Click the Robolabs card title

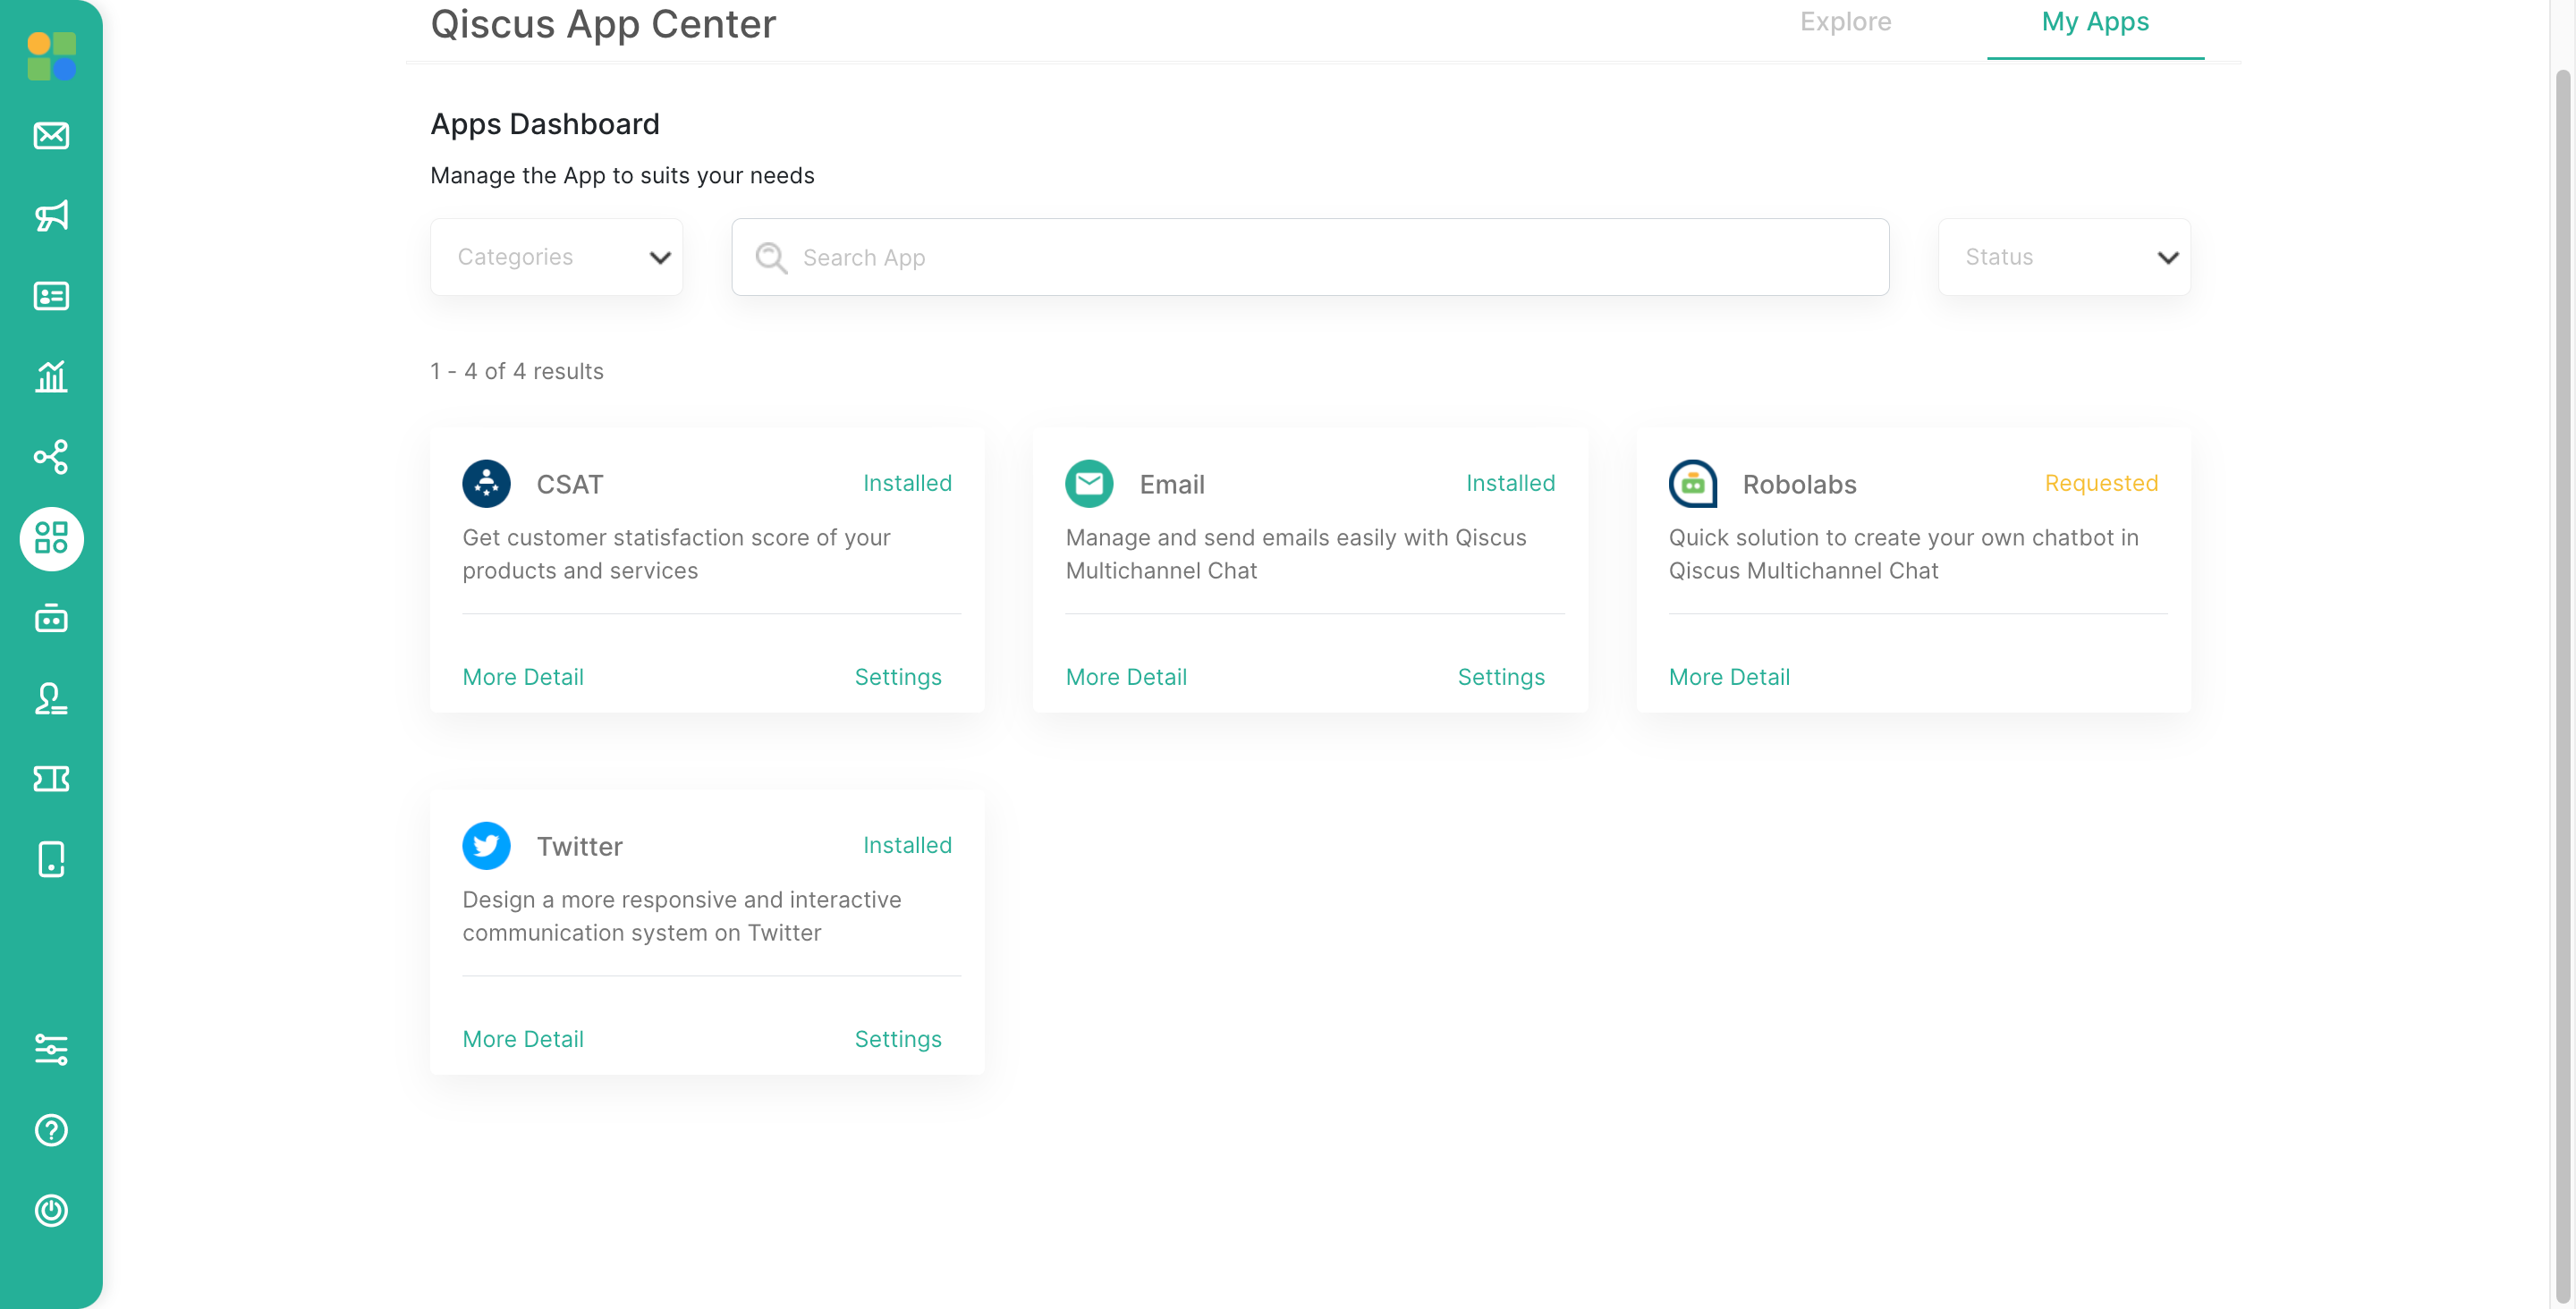click(1799, 484)
